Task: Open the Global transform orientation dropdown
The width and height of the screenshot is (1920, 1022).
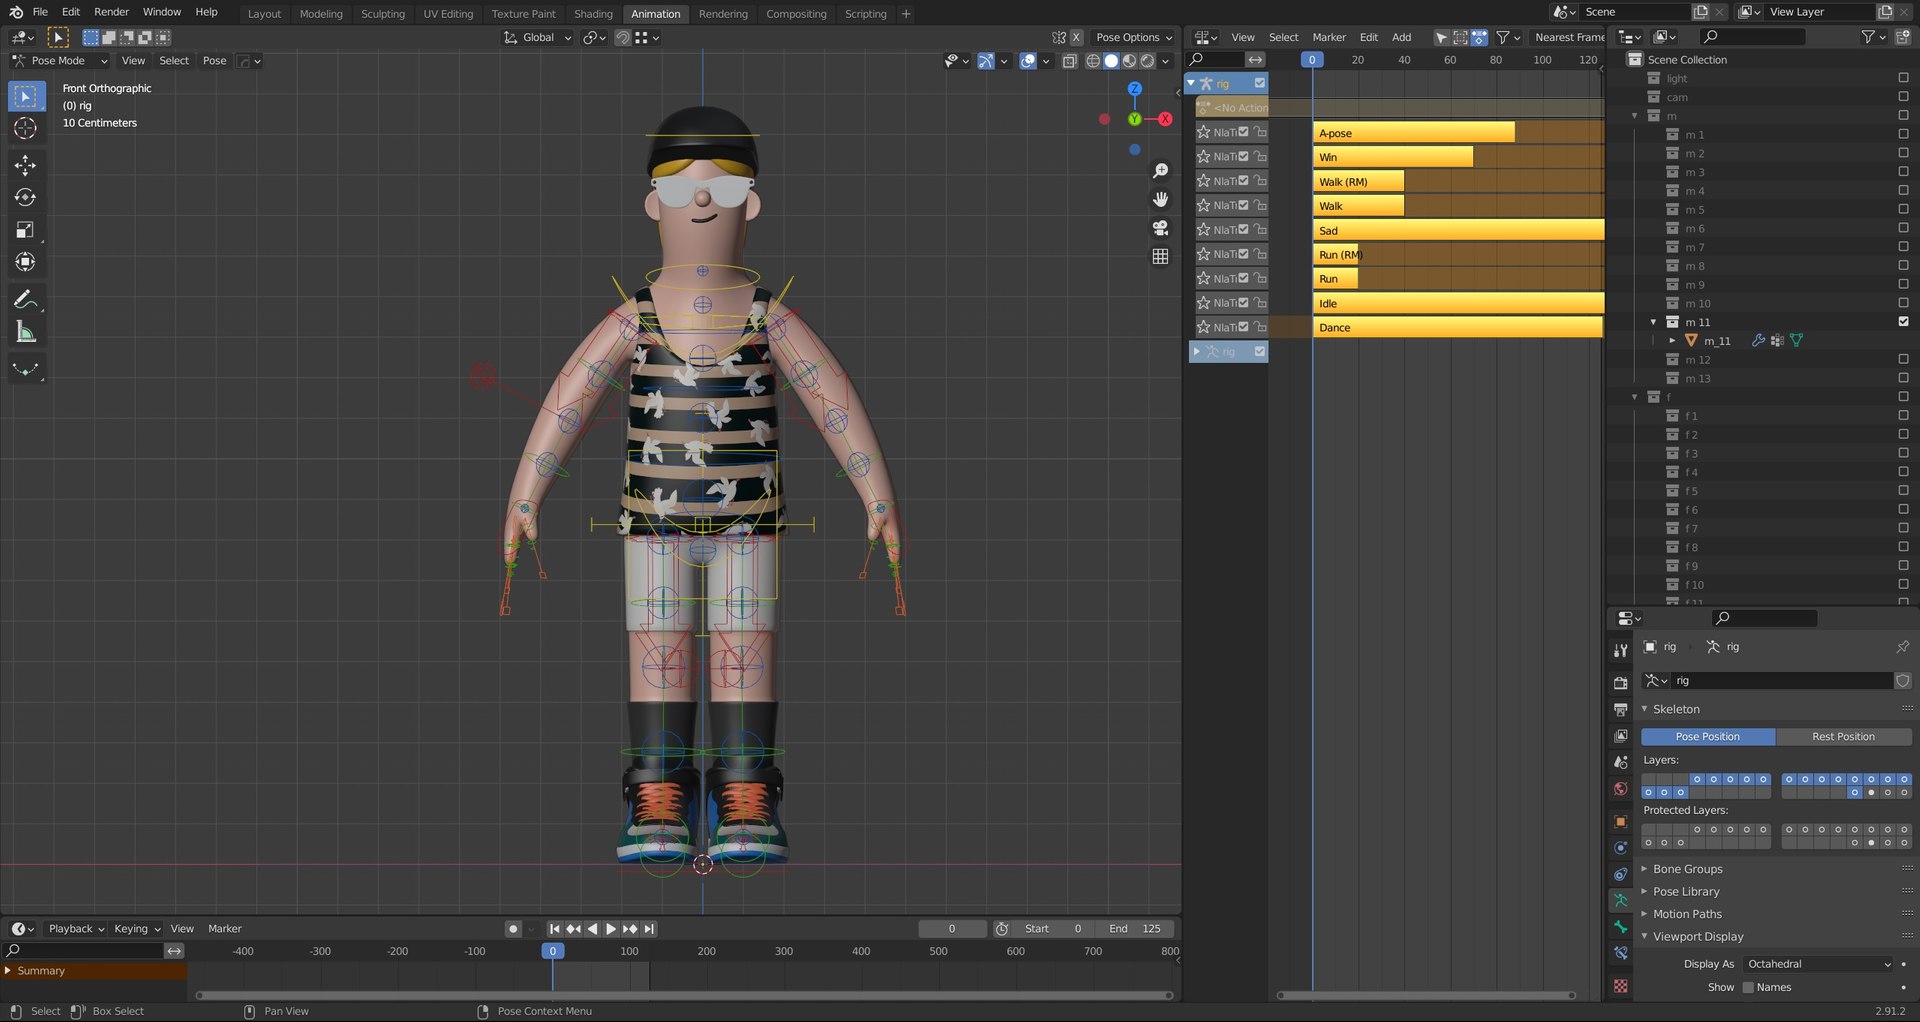Action: tap(538, 37)
